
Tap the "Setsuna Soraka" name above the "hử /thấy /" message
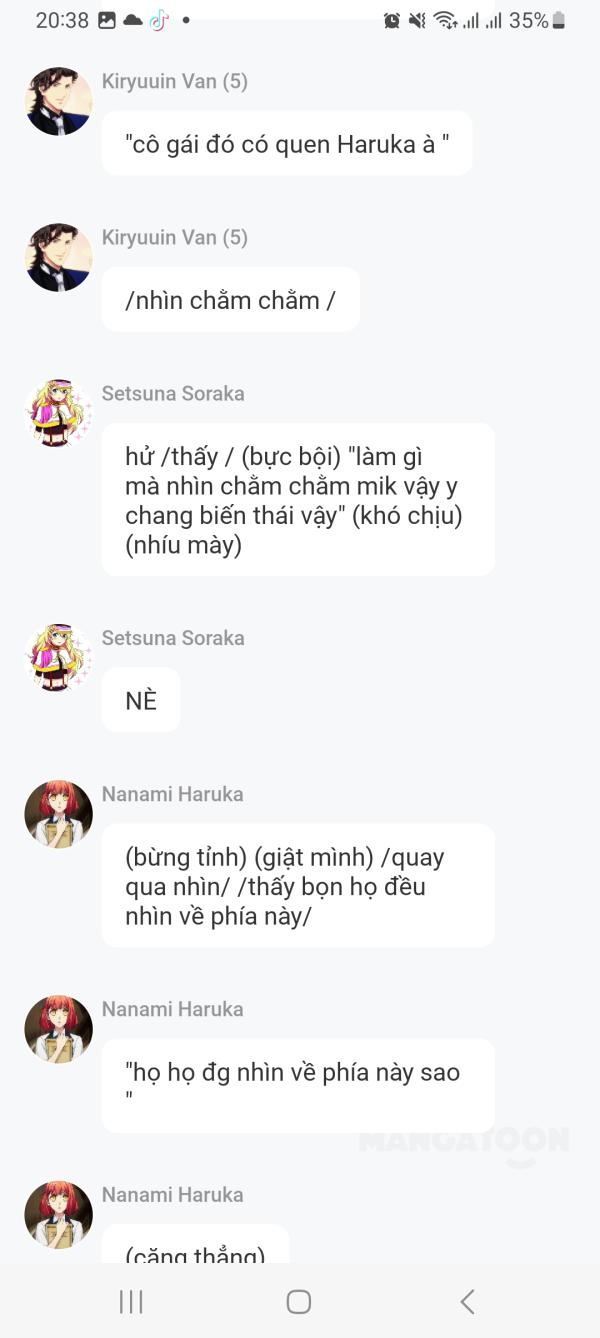pyautogui.click(x=173, y=393)
